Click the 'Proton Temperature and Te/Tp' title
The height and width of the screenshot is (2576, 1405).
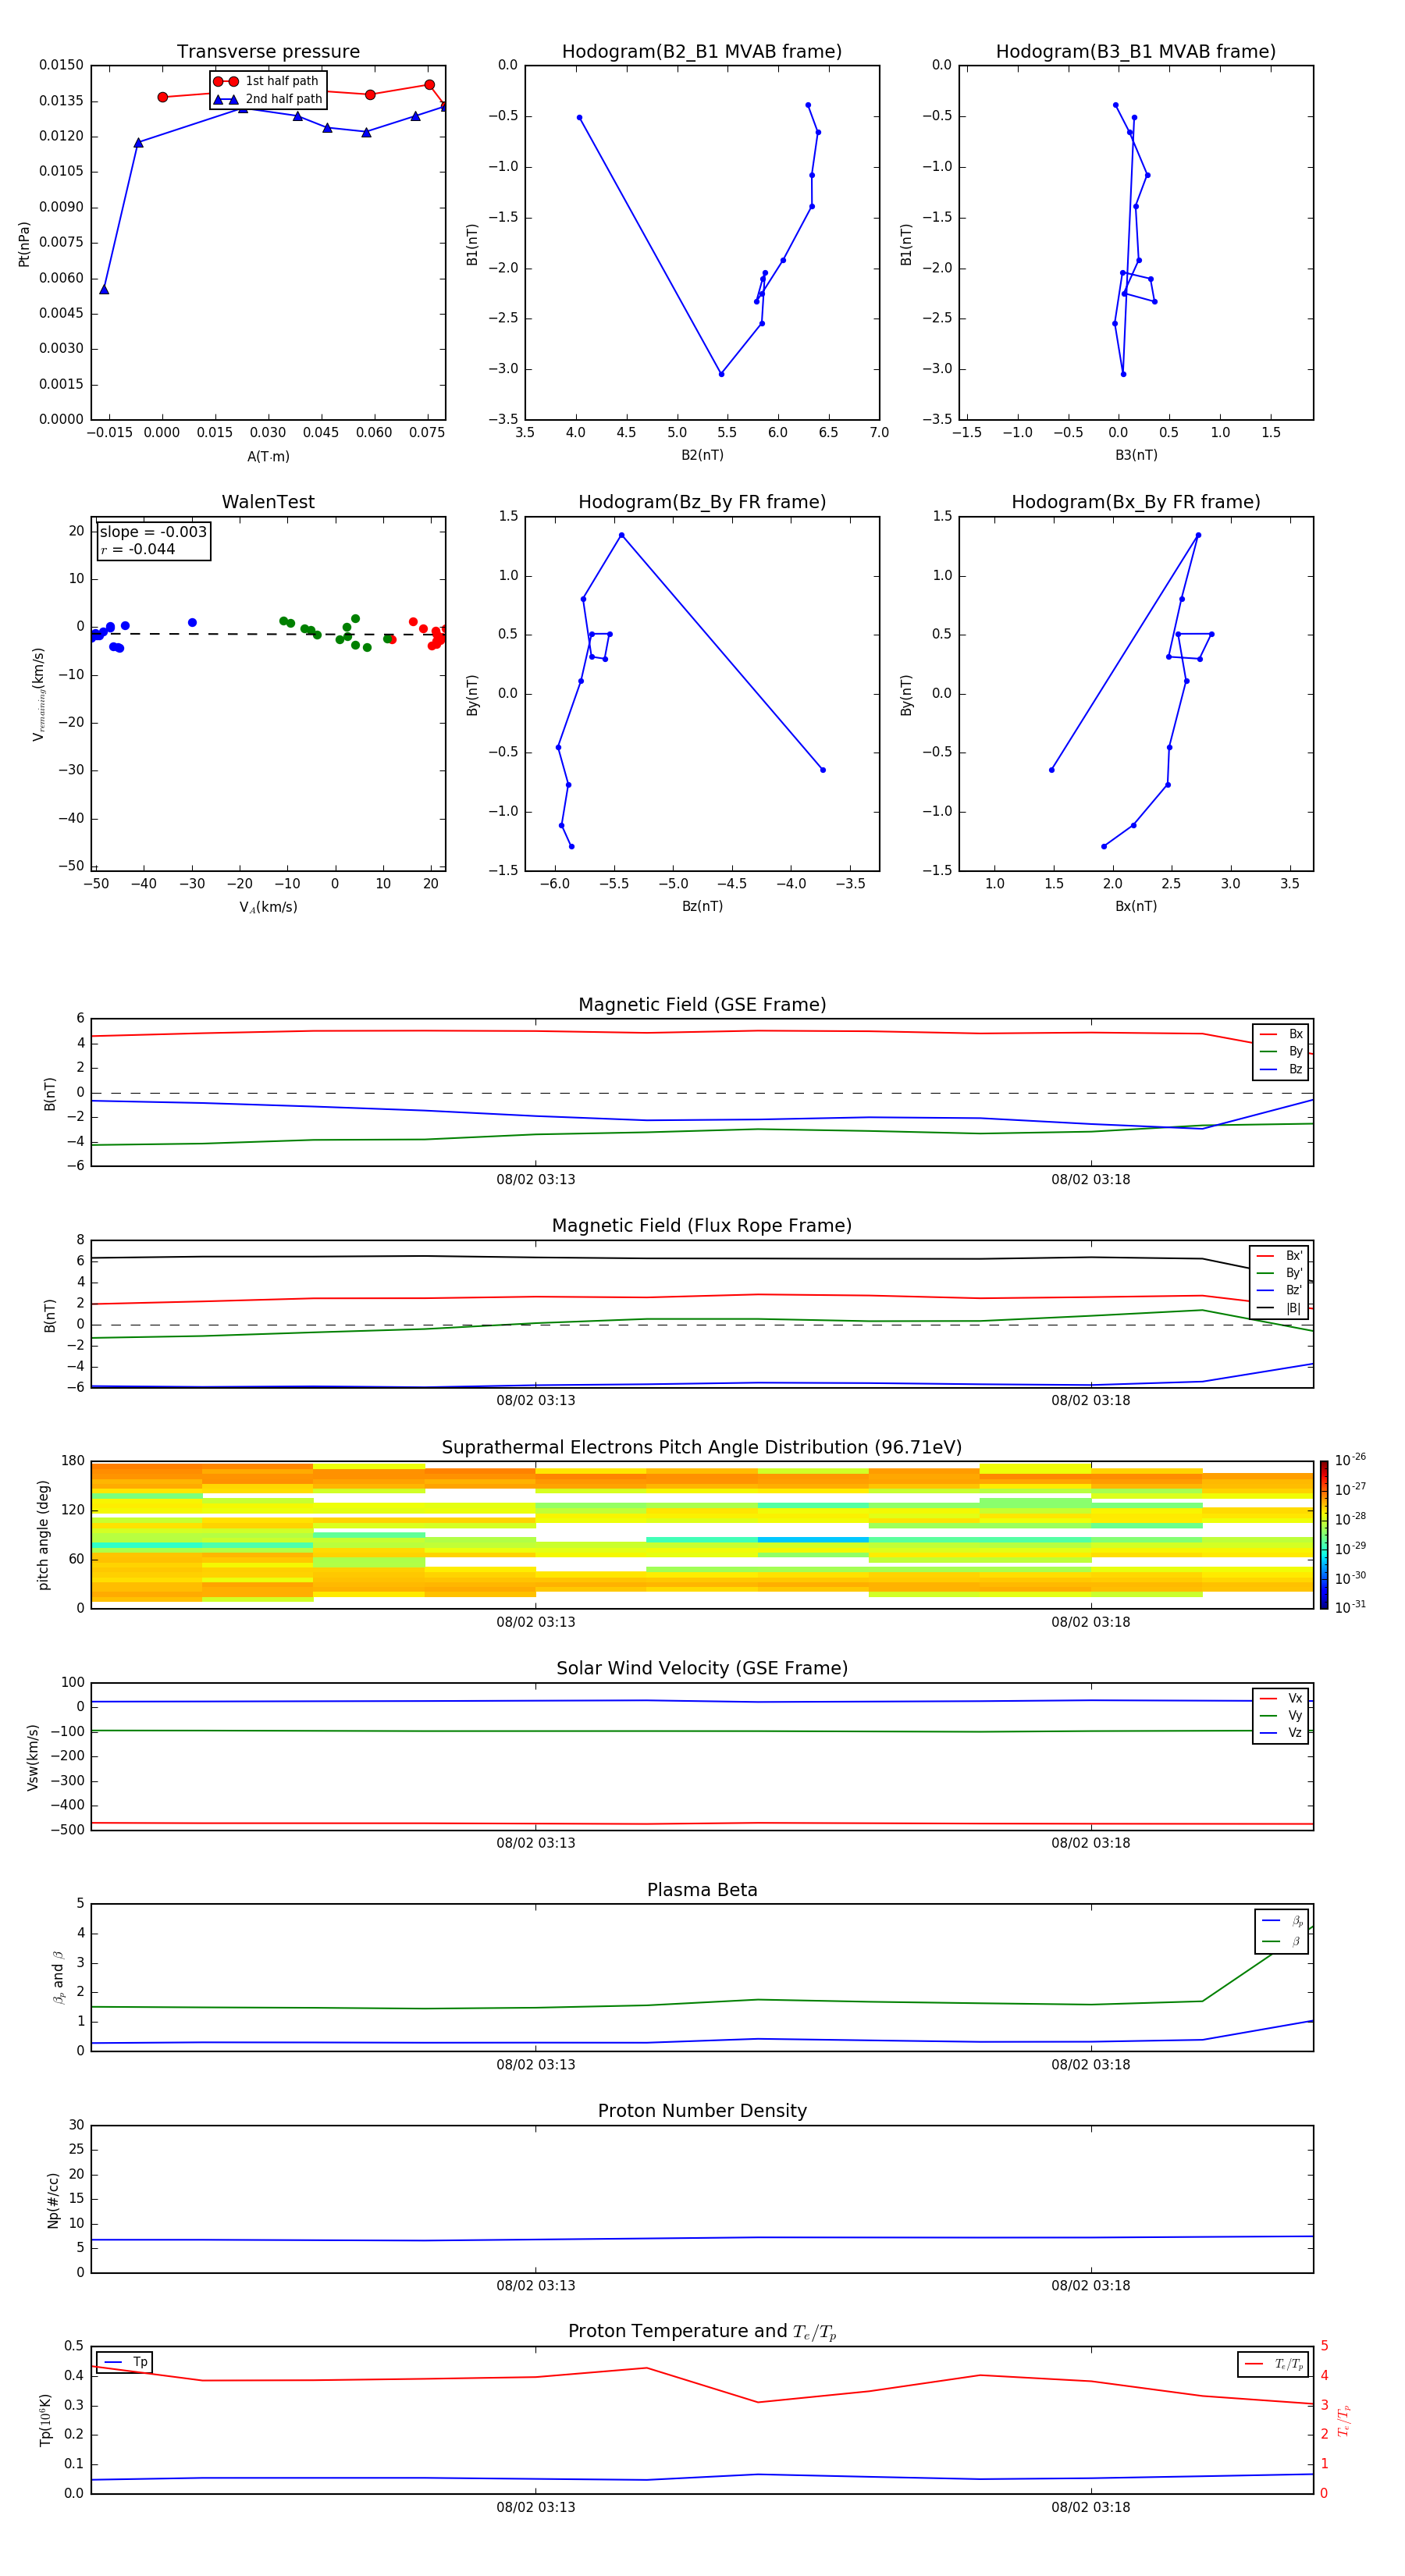(x=702, y=2332)
